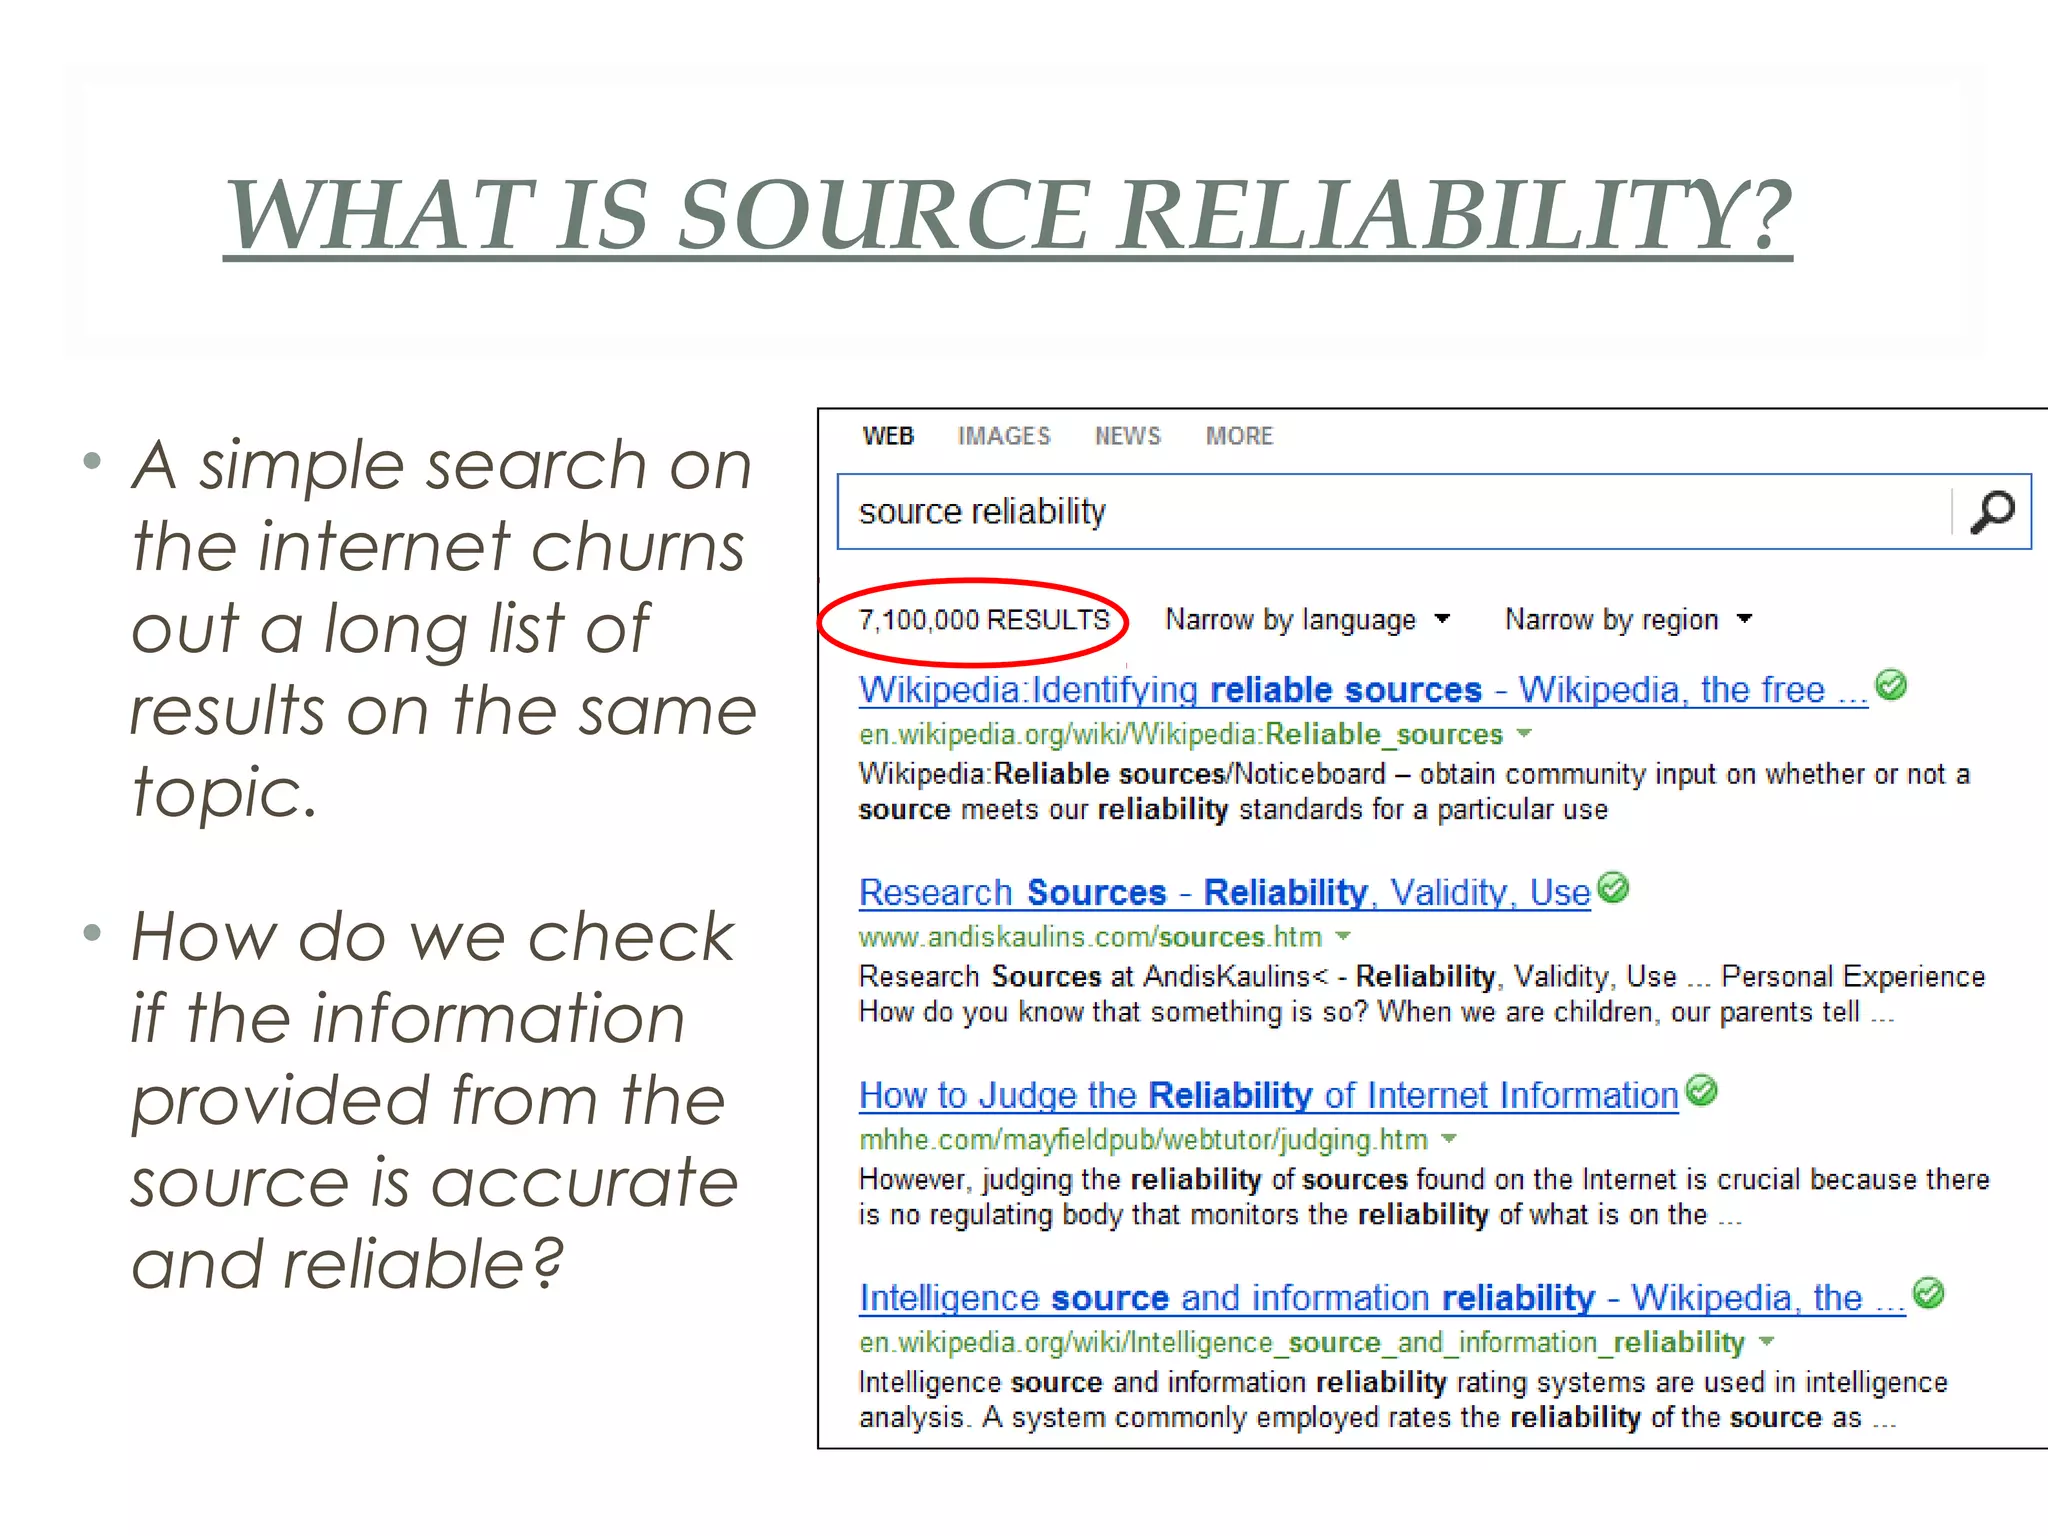Expand arrow next to en.wikipedia.org Reliable_sources URL
The height and width of the screenshot is (1536, 2048).
pyautogui.click(x=1524, y=734)
